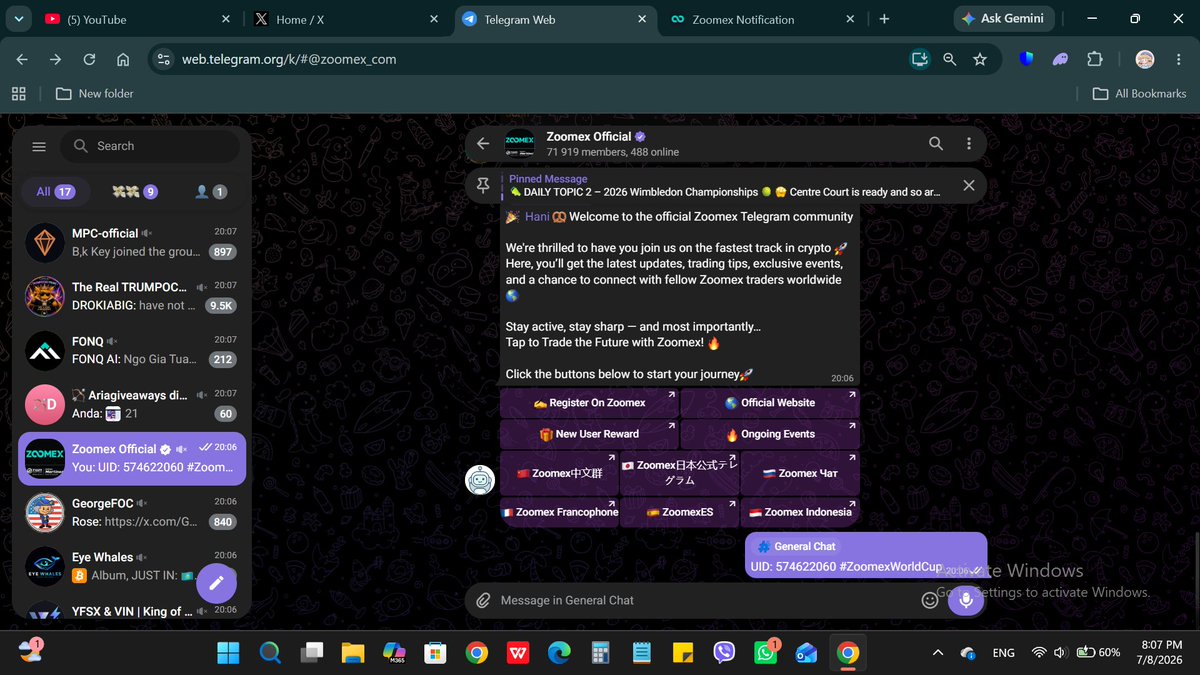Click the Message in General Chat field
Viewport: 1200px width, 675px height.
(705, 600)
